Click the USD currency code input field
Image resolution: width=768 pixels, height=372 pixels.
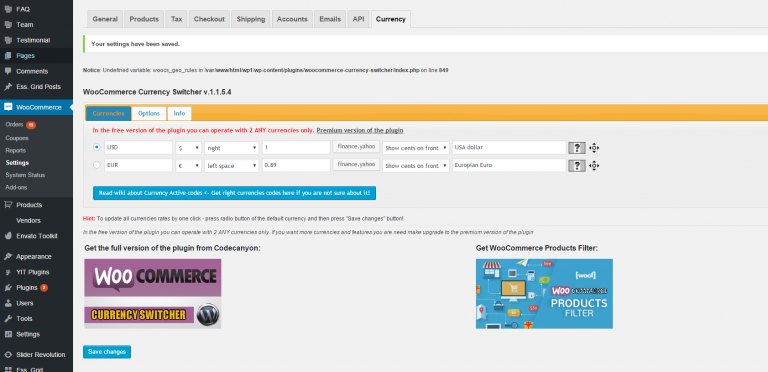[138, 148]
